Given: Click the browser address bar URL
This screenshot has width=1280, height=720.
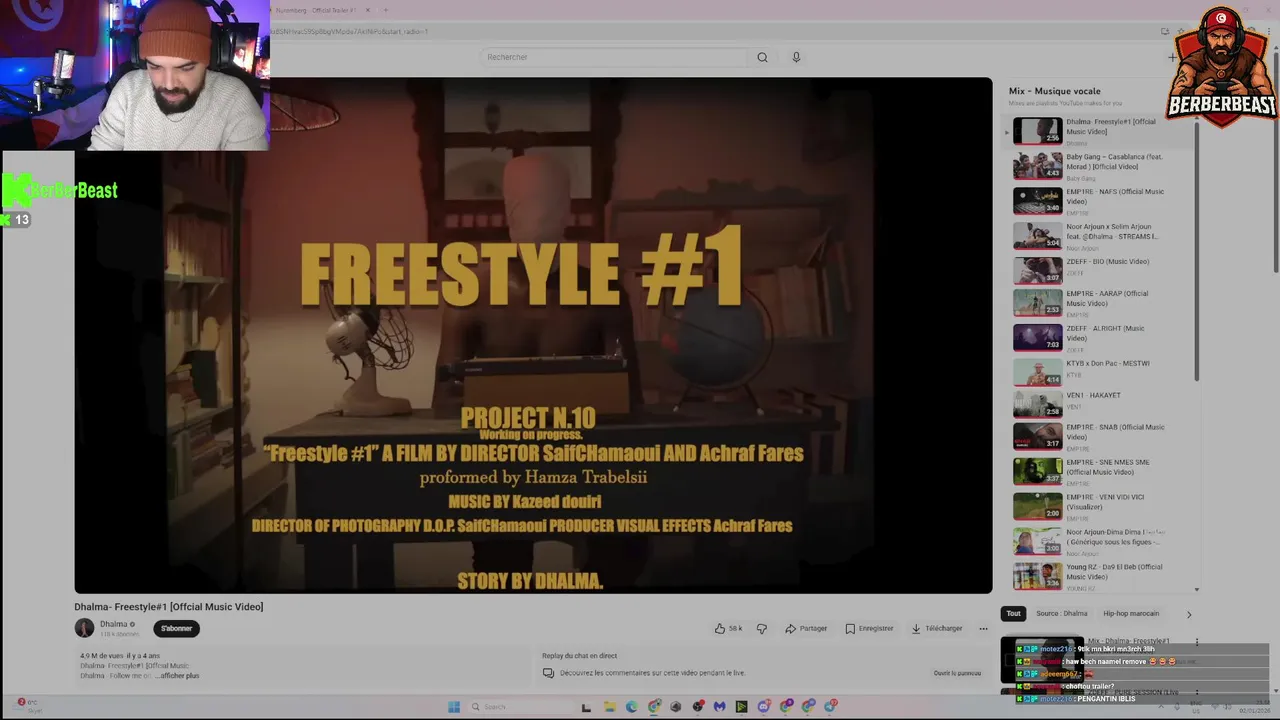Looking at the screenshot, I should [349, 32].
